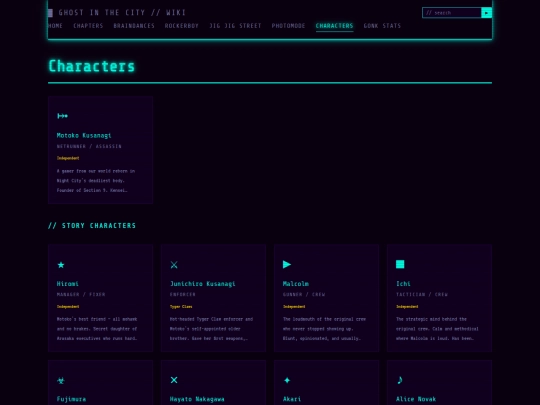This screenshot has height=405, width=540.
Task: Open the Akari character link
Action: click(292, 399)
